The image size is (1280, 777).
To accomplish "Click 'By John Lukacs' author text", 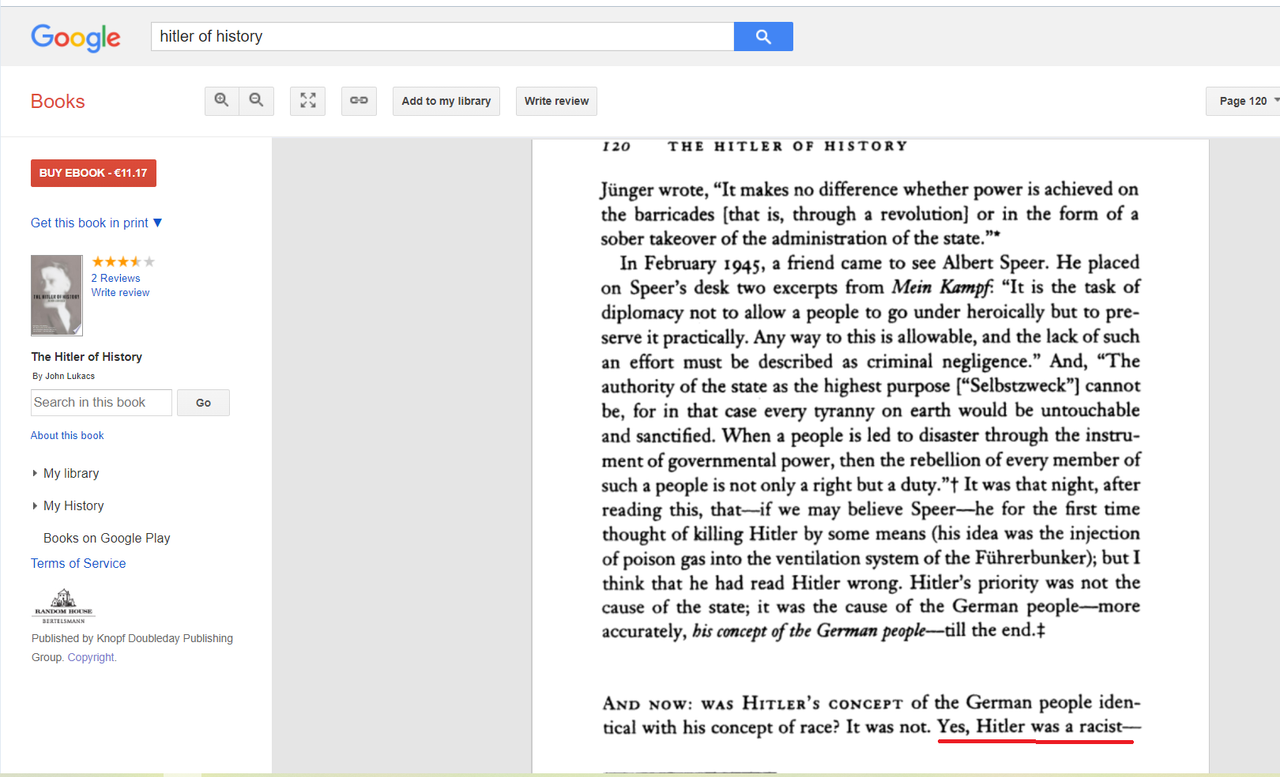I will (63, 377).
